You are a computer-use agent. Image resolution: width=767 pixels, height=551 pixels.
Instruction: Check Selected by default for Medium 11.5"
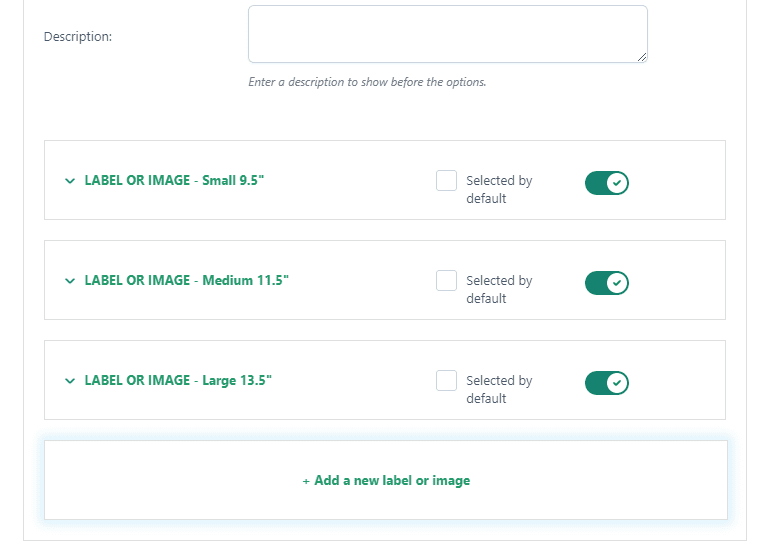pyautogui.click(x=446, y=280)
